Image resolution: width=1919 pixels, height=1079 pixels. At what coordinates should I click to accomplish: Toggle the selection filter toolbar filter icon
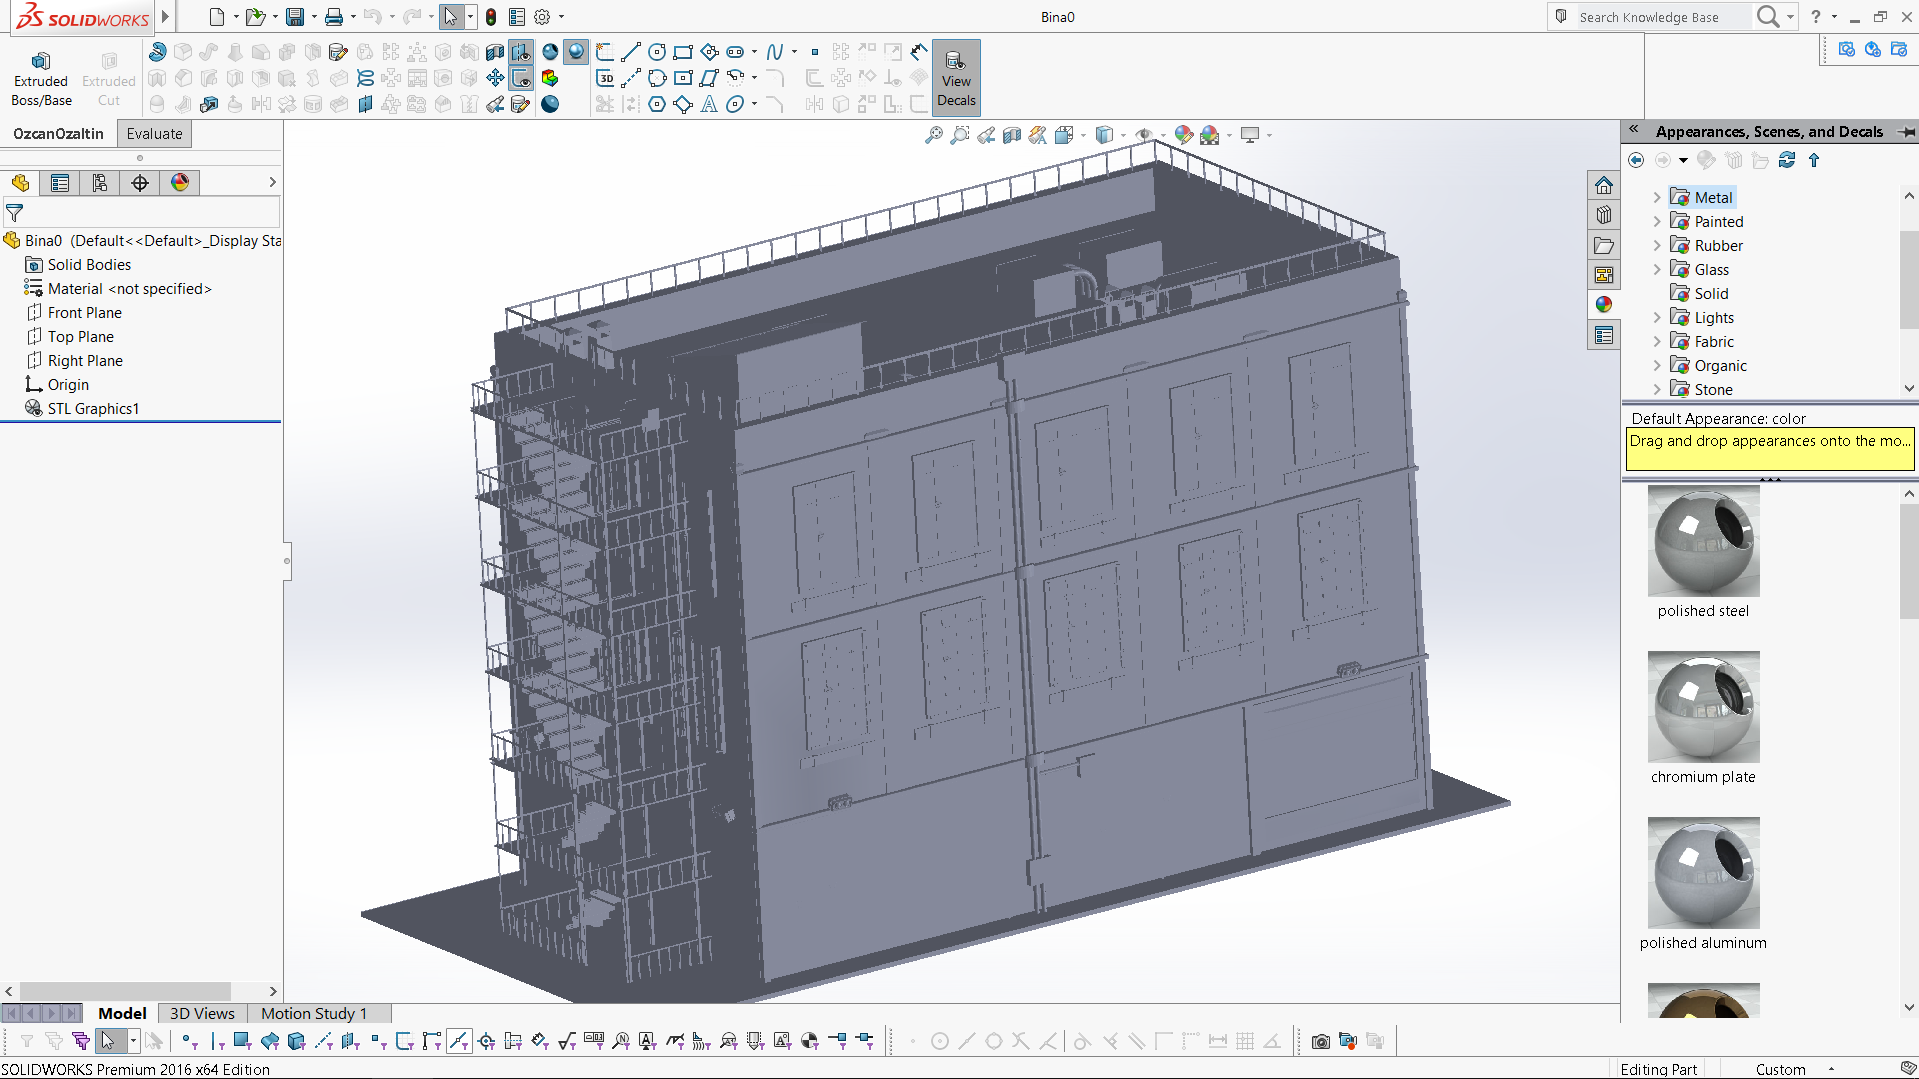(x=27, y=1042)
